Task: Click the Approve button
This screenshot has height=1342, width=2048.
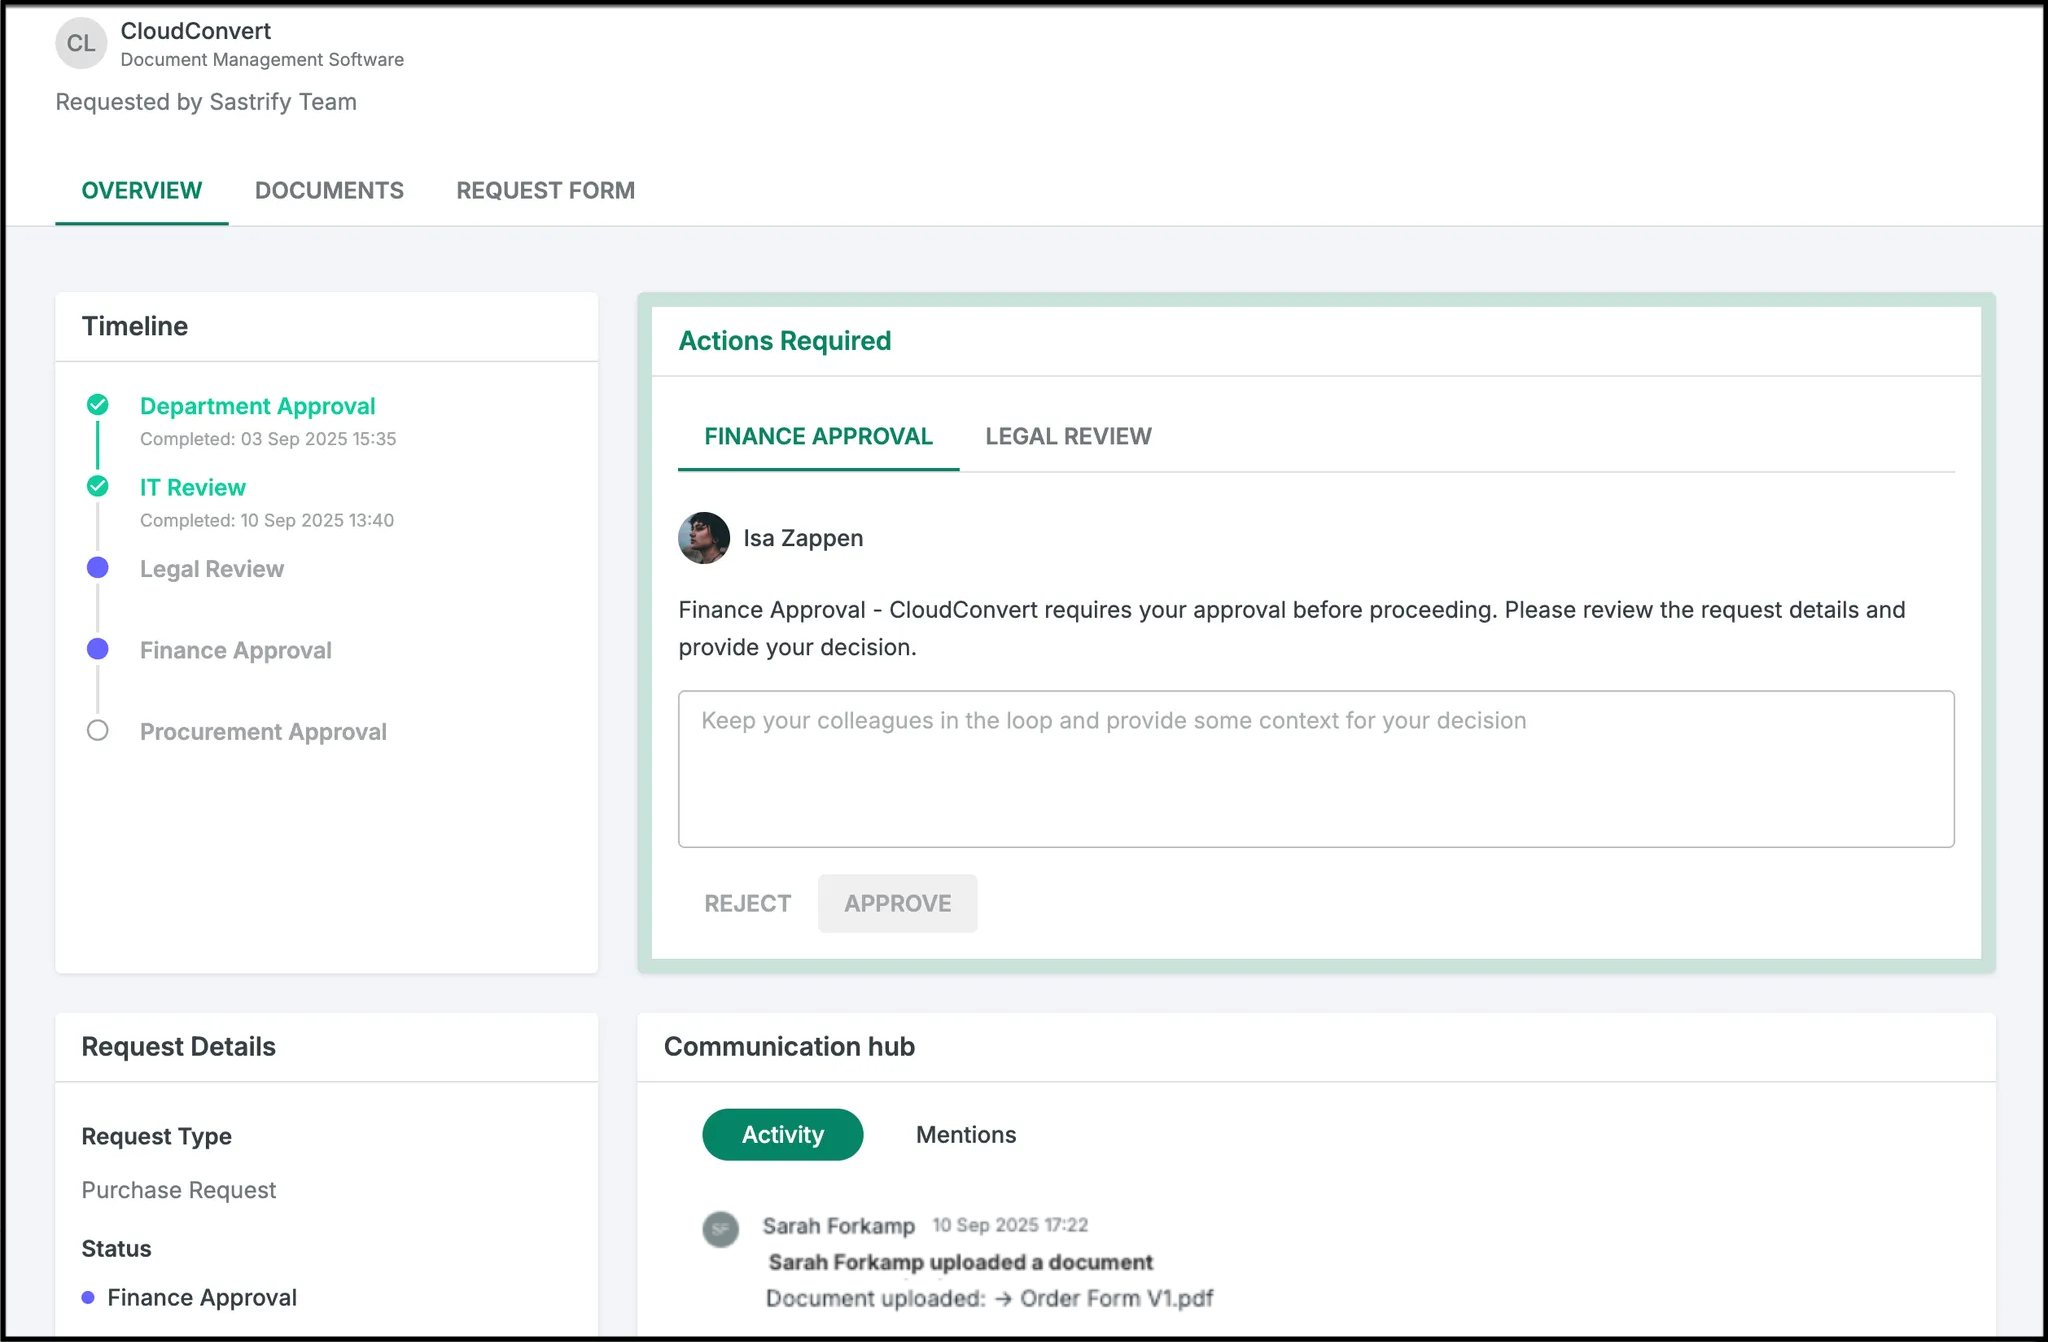Action: click(x=897, y=903)
